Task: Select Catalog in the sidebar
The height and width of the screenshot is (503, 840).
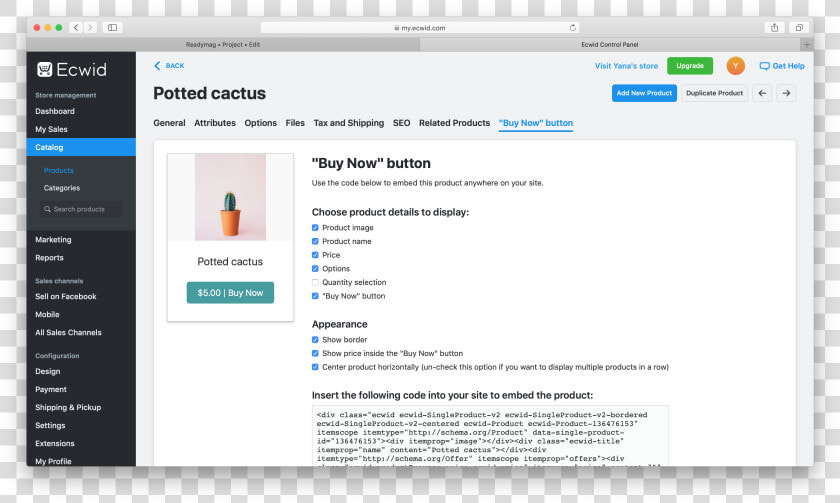Action: (81, 147)
